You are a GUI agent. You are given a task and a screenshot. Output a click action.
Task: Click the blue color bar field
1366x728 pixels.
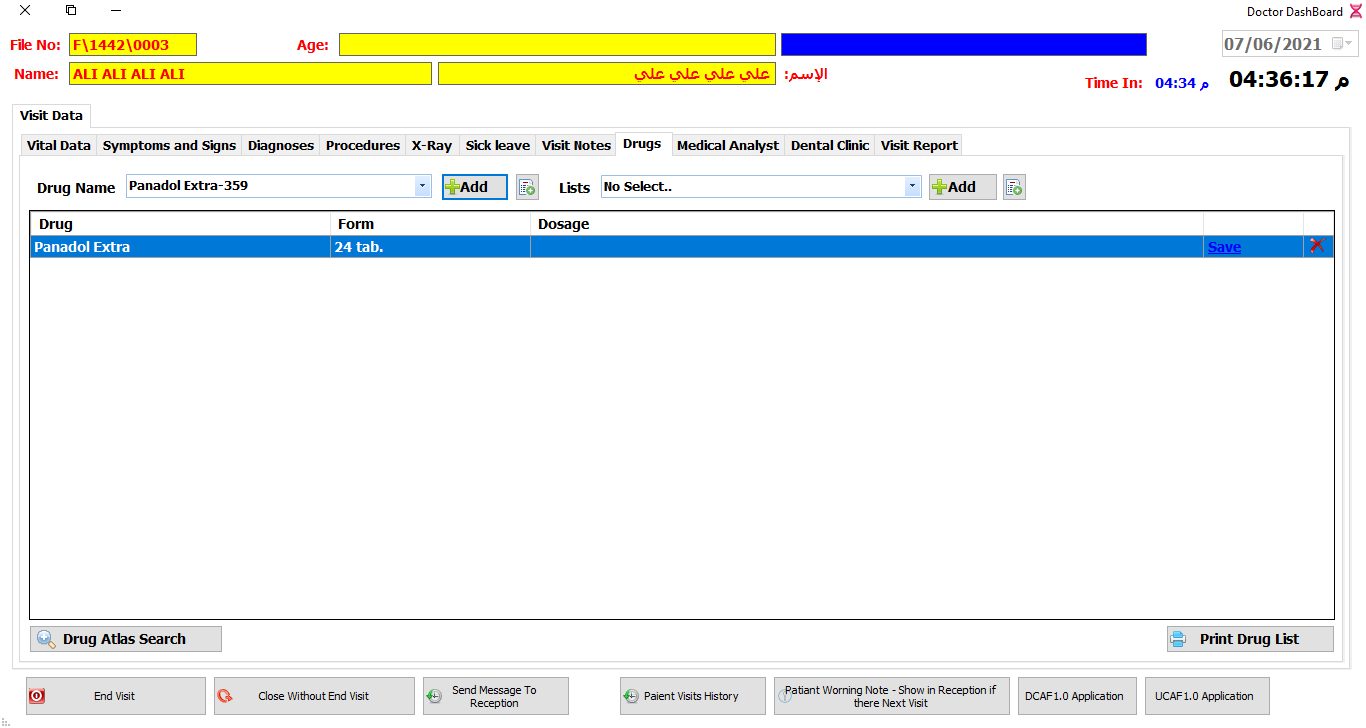coord(963,44)
